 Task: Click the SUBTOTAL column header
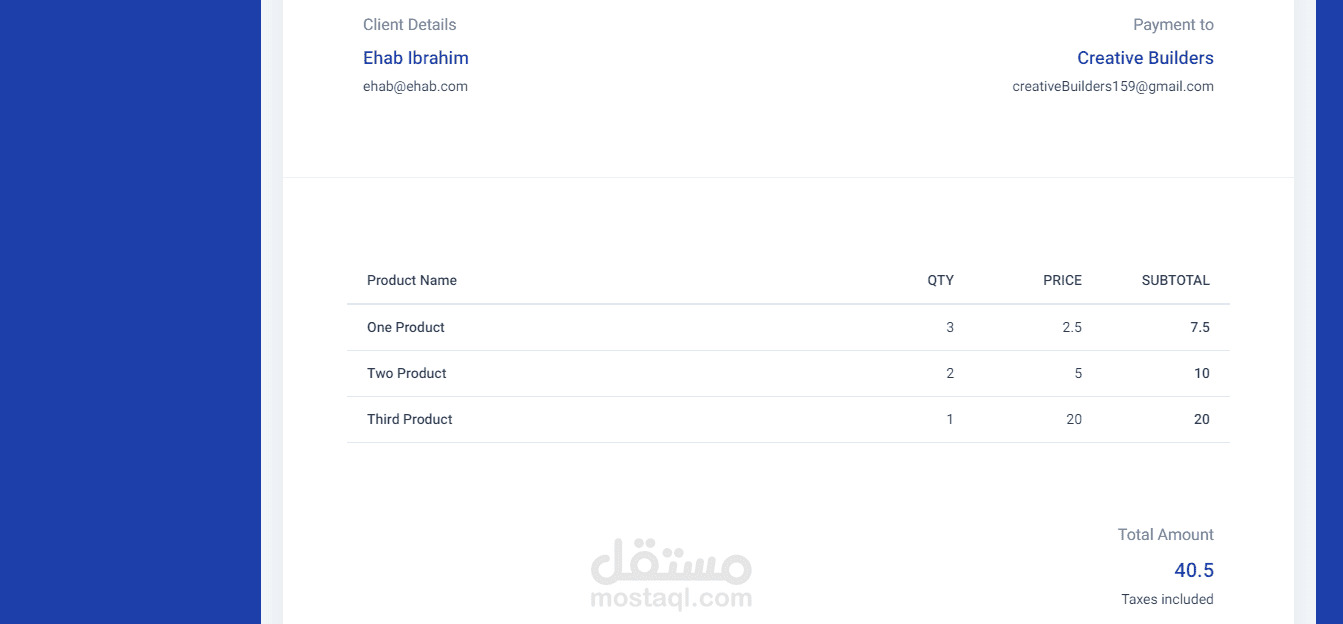(1175, 280)
